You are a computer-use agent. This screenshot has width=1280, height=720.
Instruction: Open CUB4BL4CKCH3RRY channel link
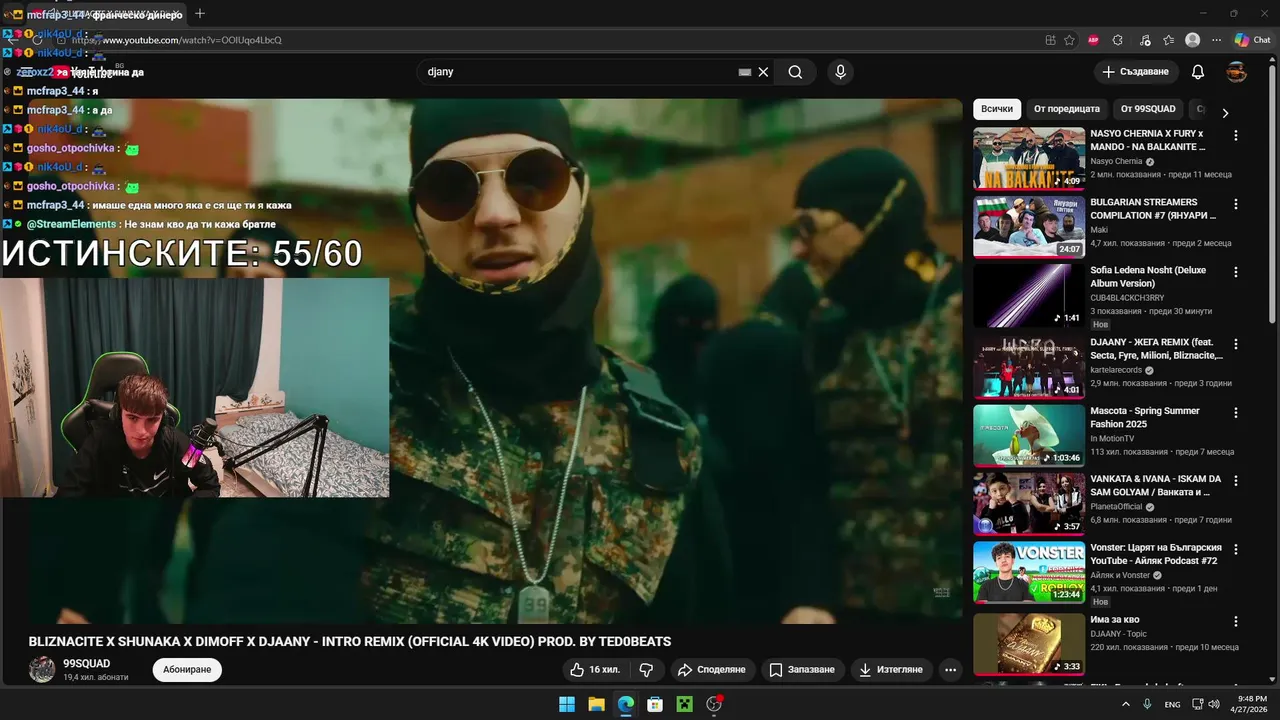coord(1127,297)
